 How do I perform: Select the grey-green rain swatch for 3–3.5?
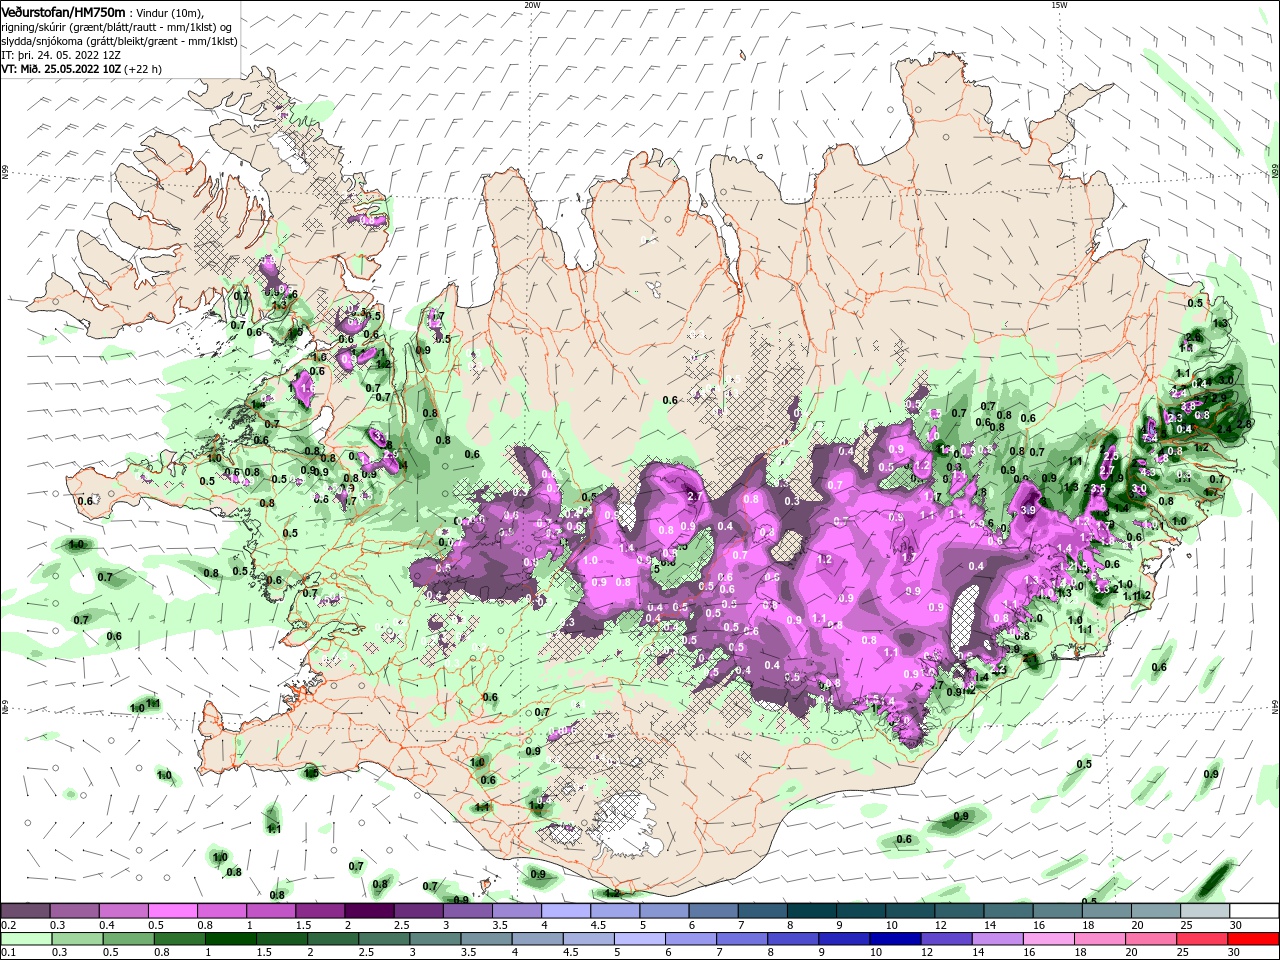pos(435,939)
